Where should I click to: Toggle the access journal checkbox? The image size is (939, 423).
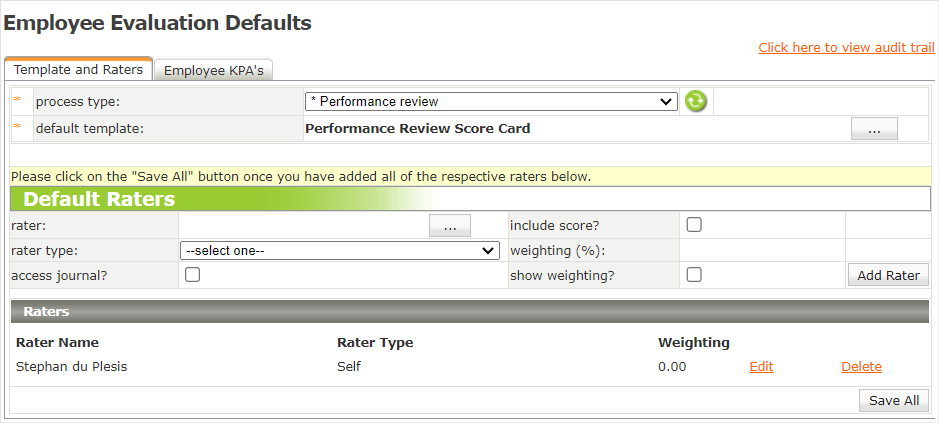pos(193,275)
